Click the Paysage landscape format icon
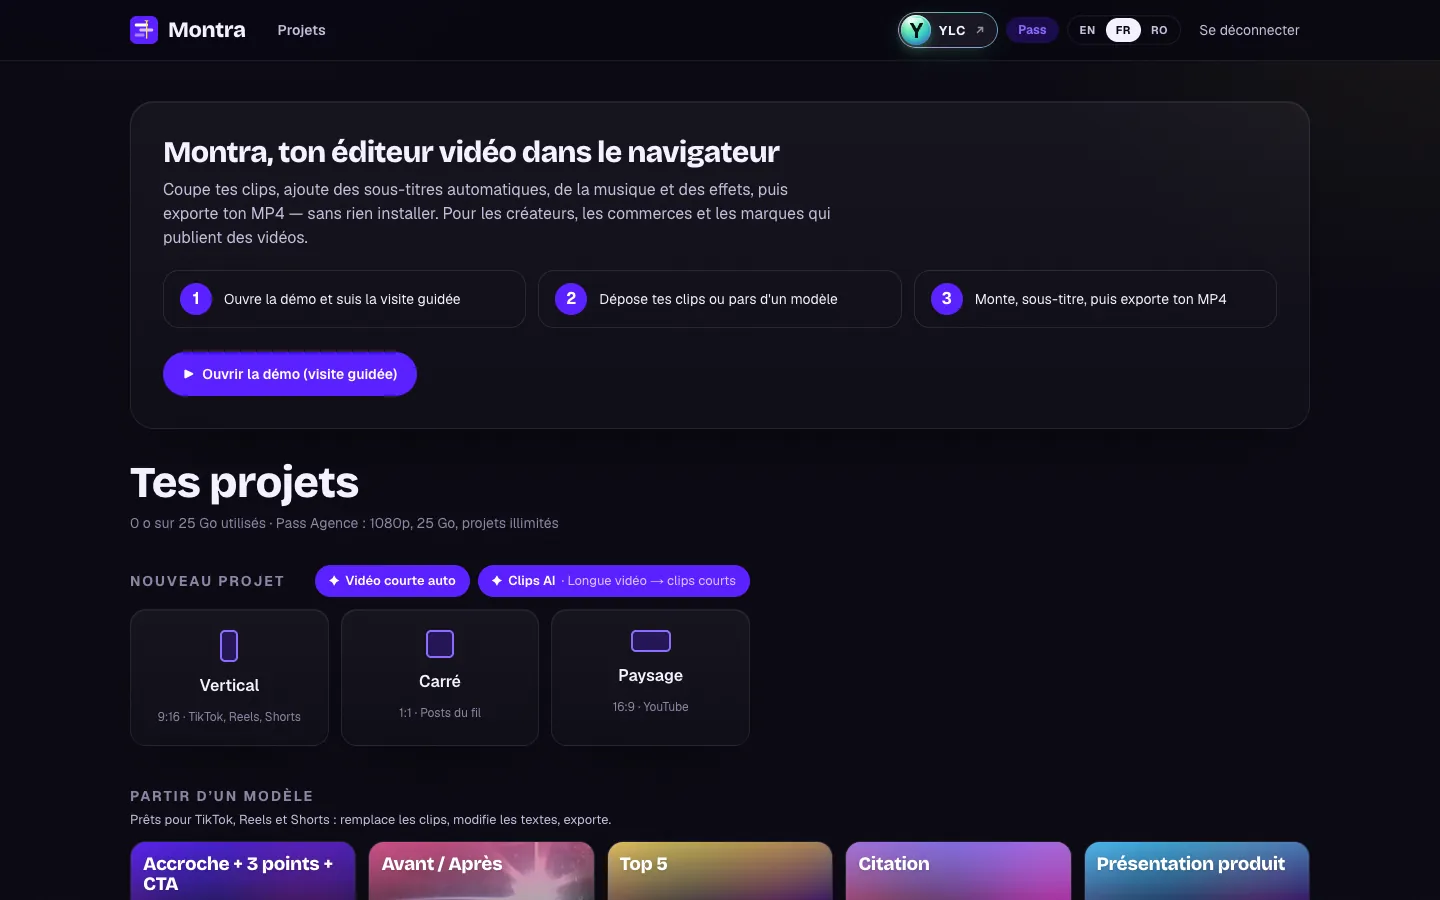The height and width of the screenshot is (900, 1440). pyautogui.click(x=651, y=641)
